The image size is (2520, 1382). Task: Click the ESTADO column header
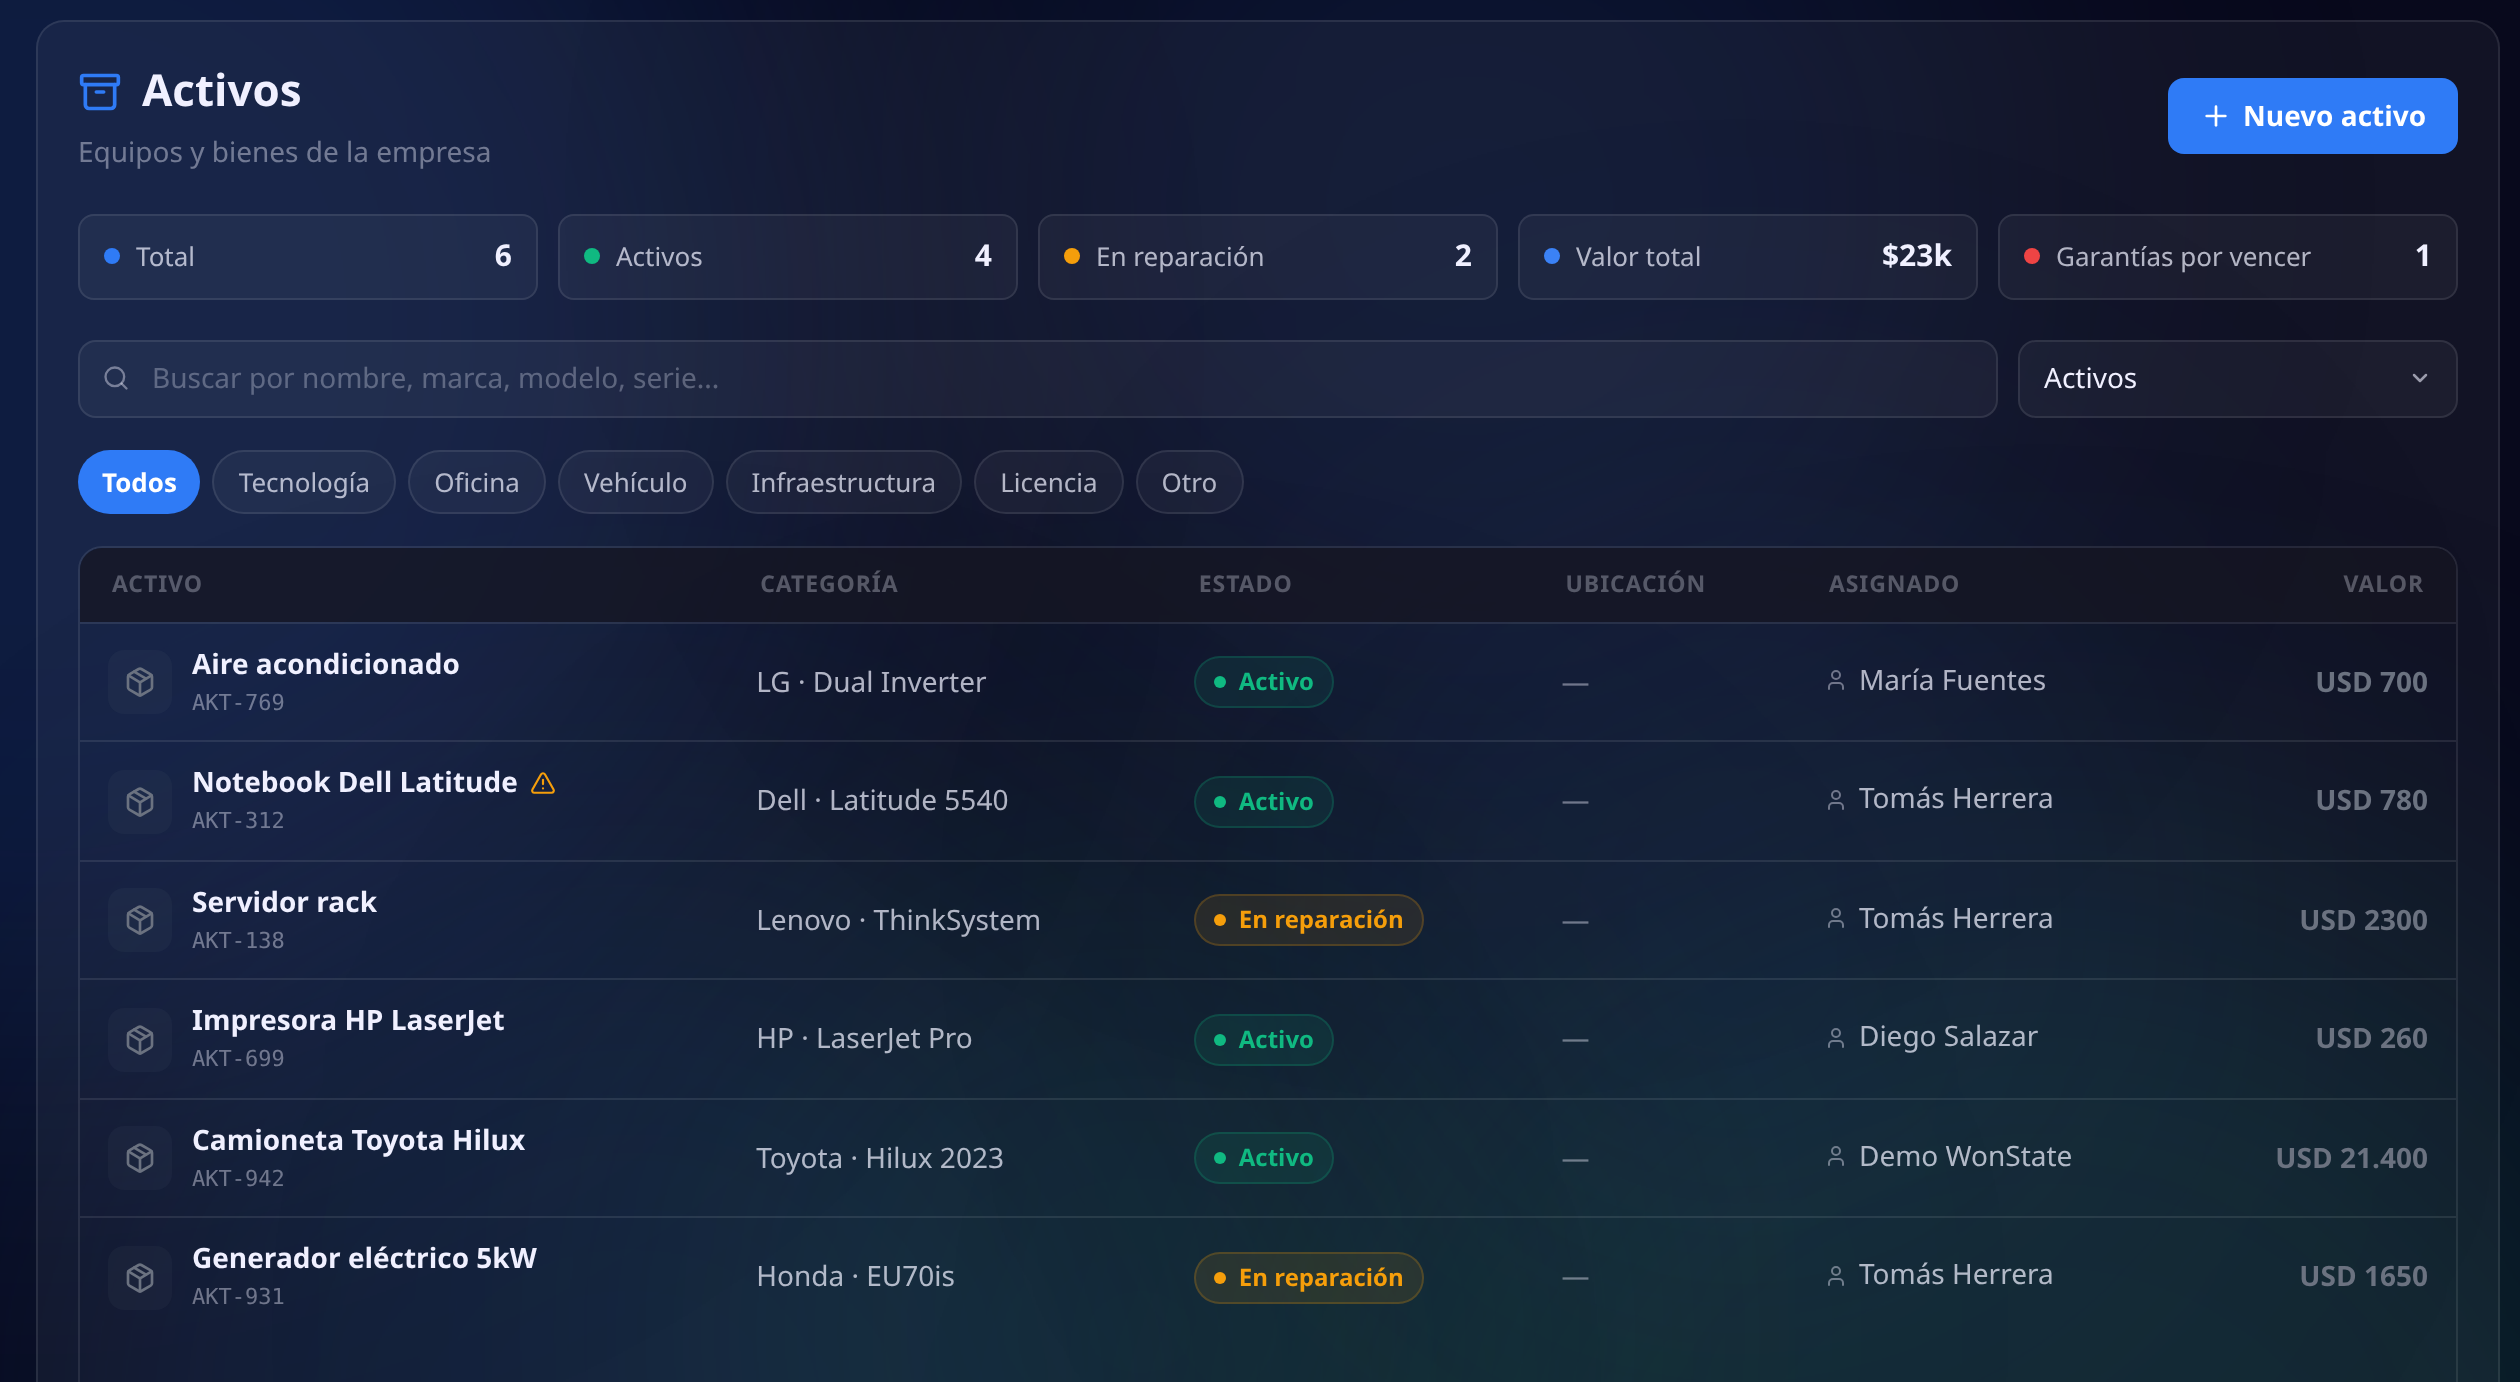[1245, 584]
